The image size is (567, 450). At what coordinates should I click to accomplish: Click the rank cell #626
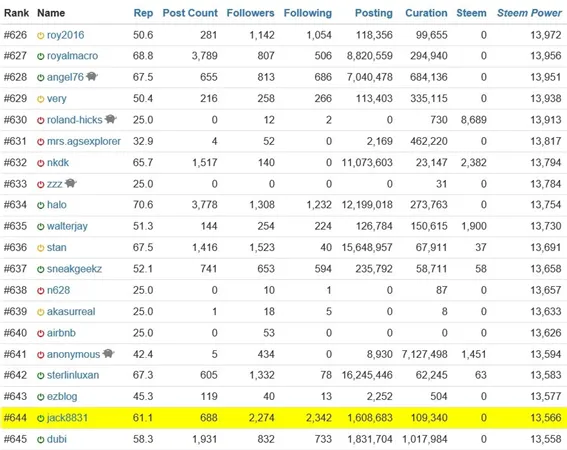(x=15, y=35)
